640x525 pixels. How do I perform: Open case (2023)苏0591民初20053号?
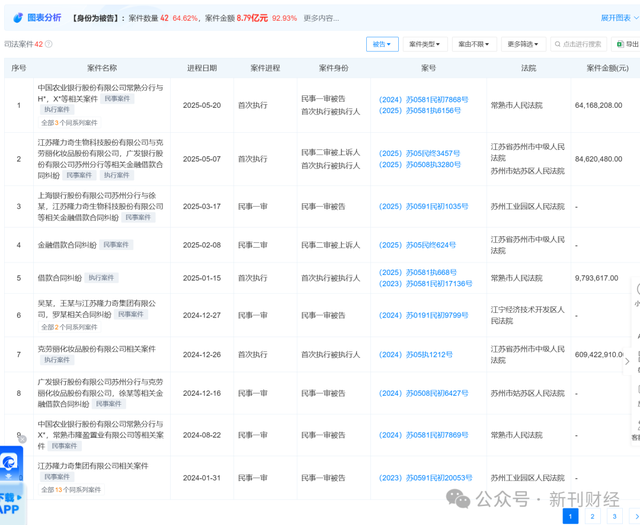point(425,478)
